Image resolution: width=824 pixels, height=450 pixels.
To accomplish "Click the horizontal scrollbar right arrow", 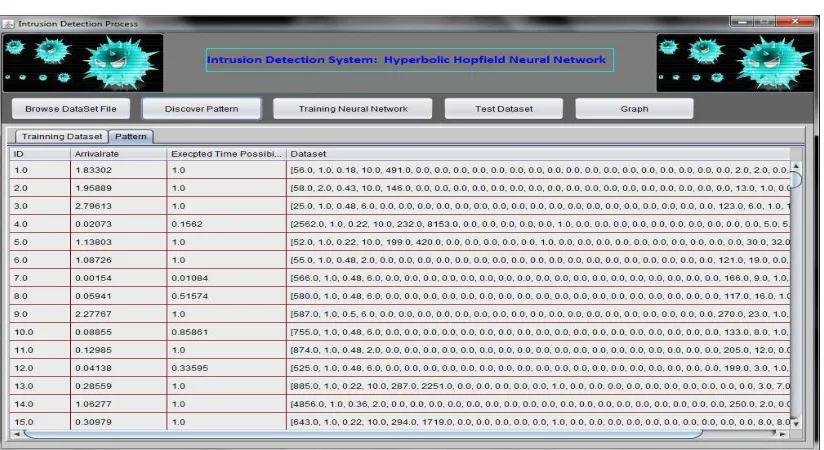I will point(782,434).
